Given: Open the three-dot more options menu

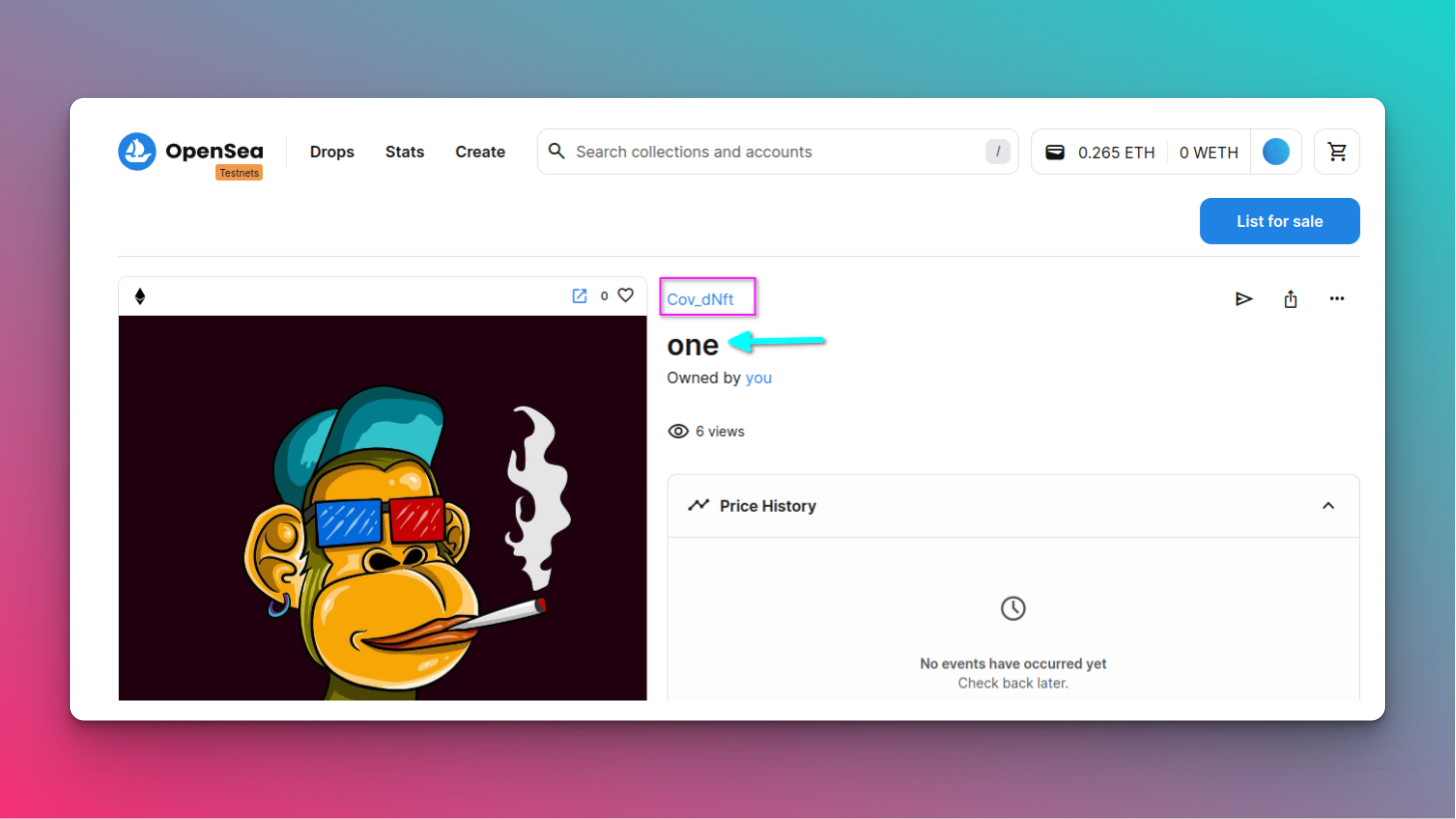Looking at the screenshot, I should (x=1337, y=298).
